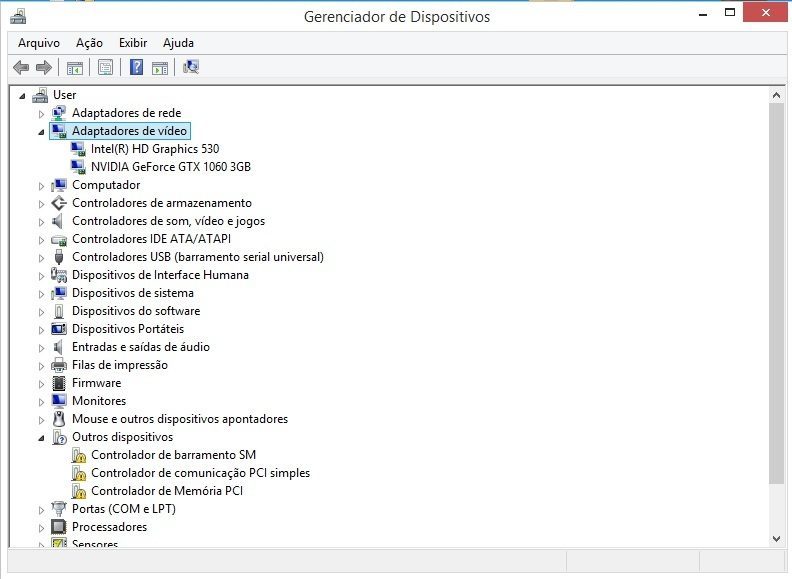The image size is (792, 579).
Task: Click the mouse icon for pointing devices
Action: (x=59, y=419)
